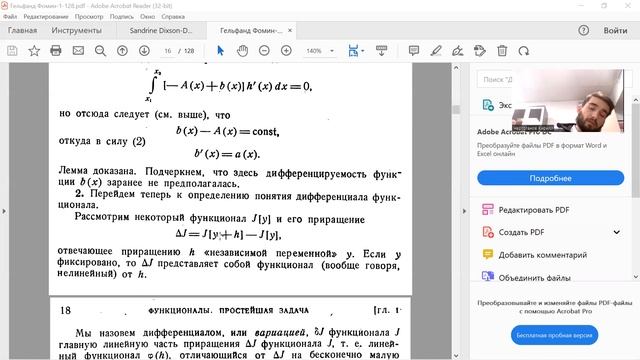Click the document scrollbar down arrow
640x360 pixels.
pyautogui.click(x=456, y=356)
